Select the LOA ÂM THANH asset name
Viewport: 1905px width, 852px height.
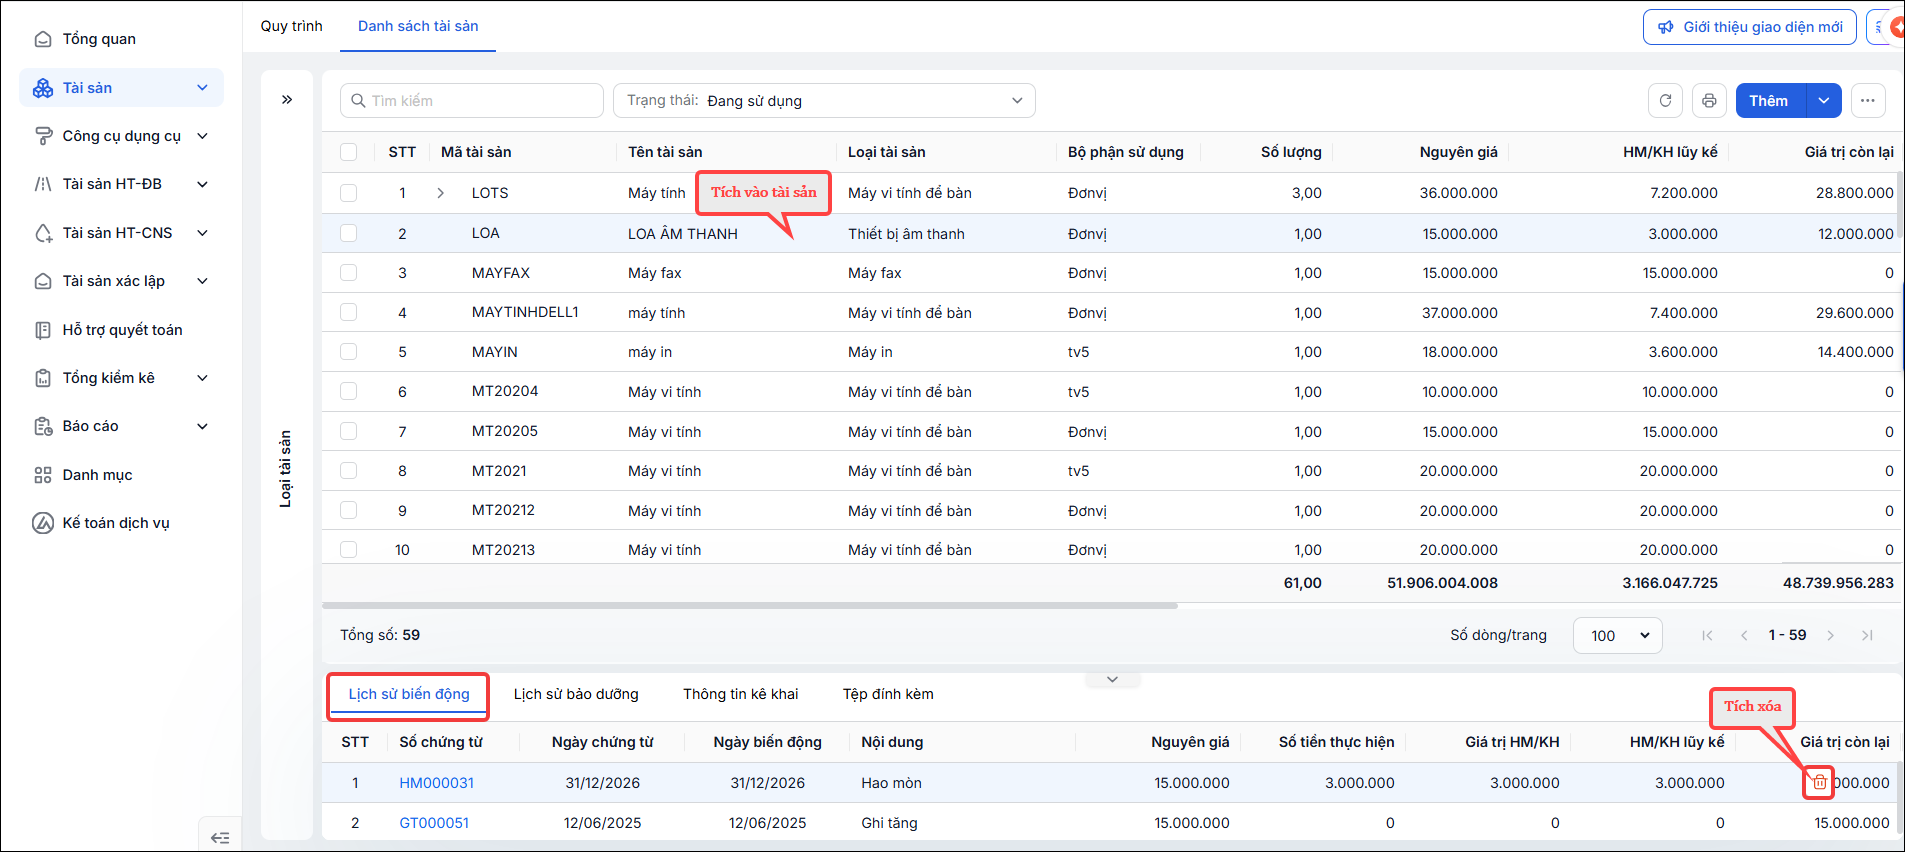pos(683,234)
